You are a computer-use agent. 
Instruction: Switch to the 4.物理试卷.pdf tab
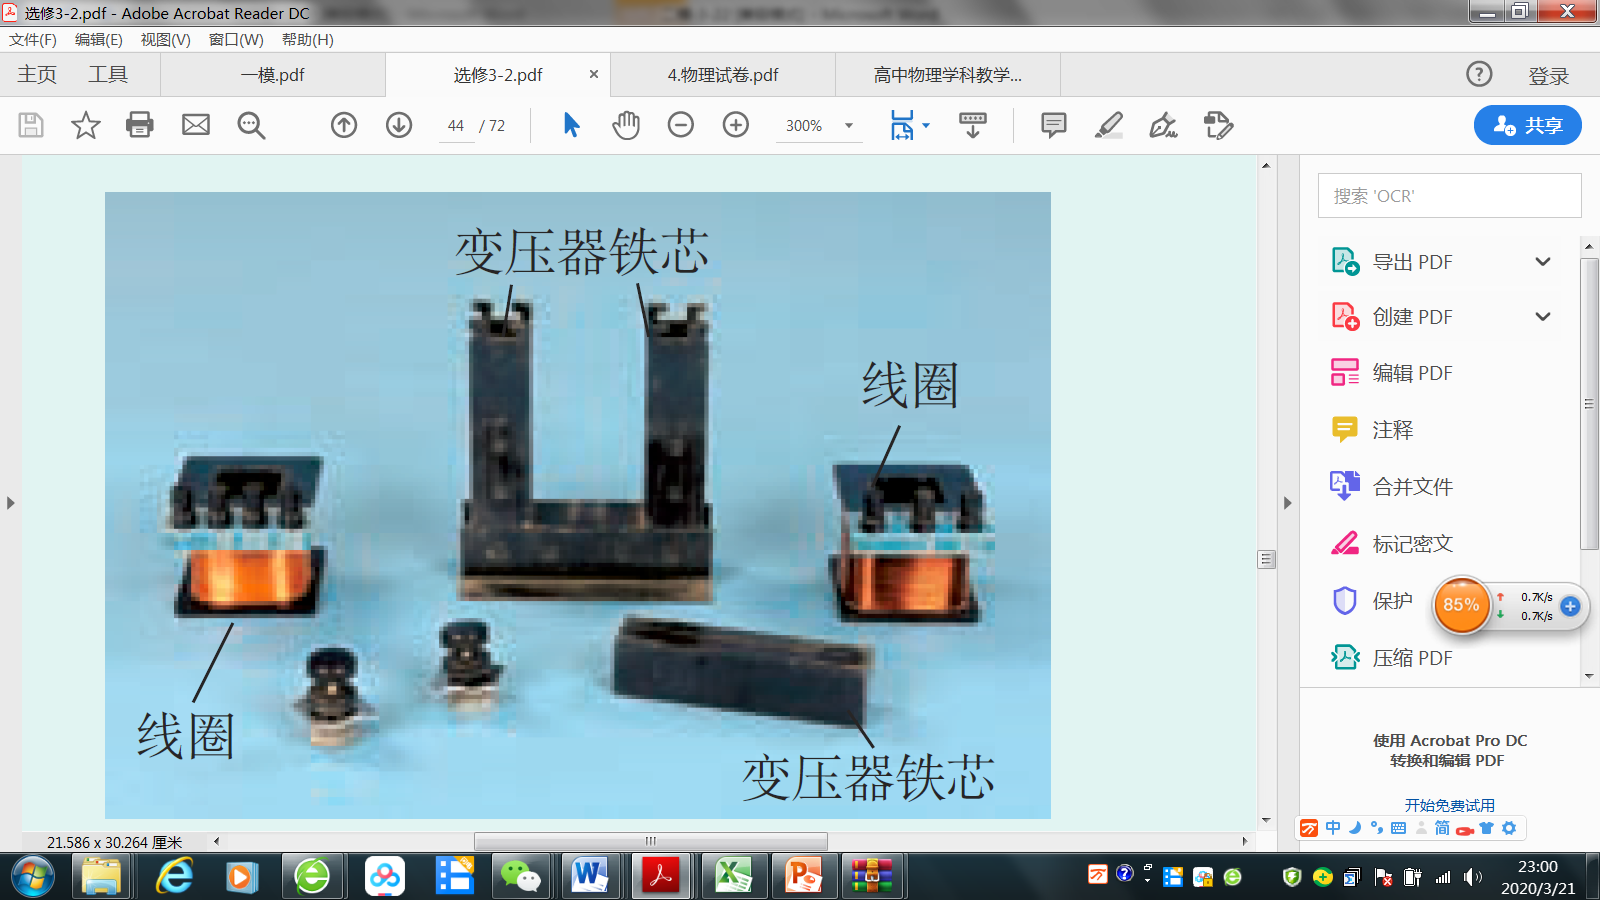click(723, 75)
